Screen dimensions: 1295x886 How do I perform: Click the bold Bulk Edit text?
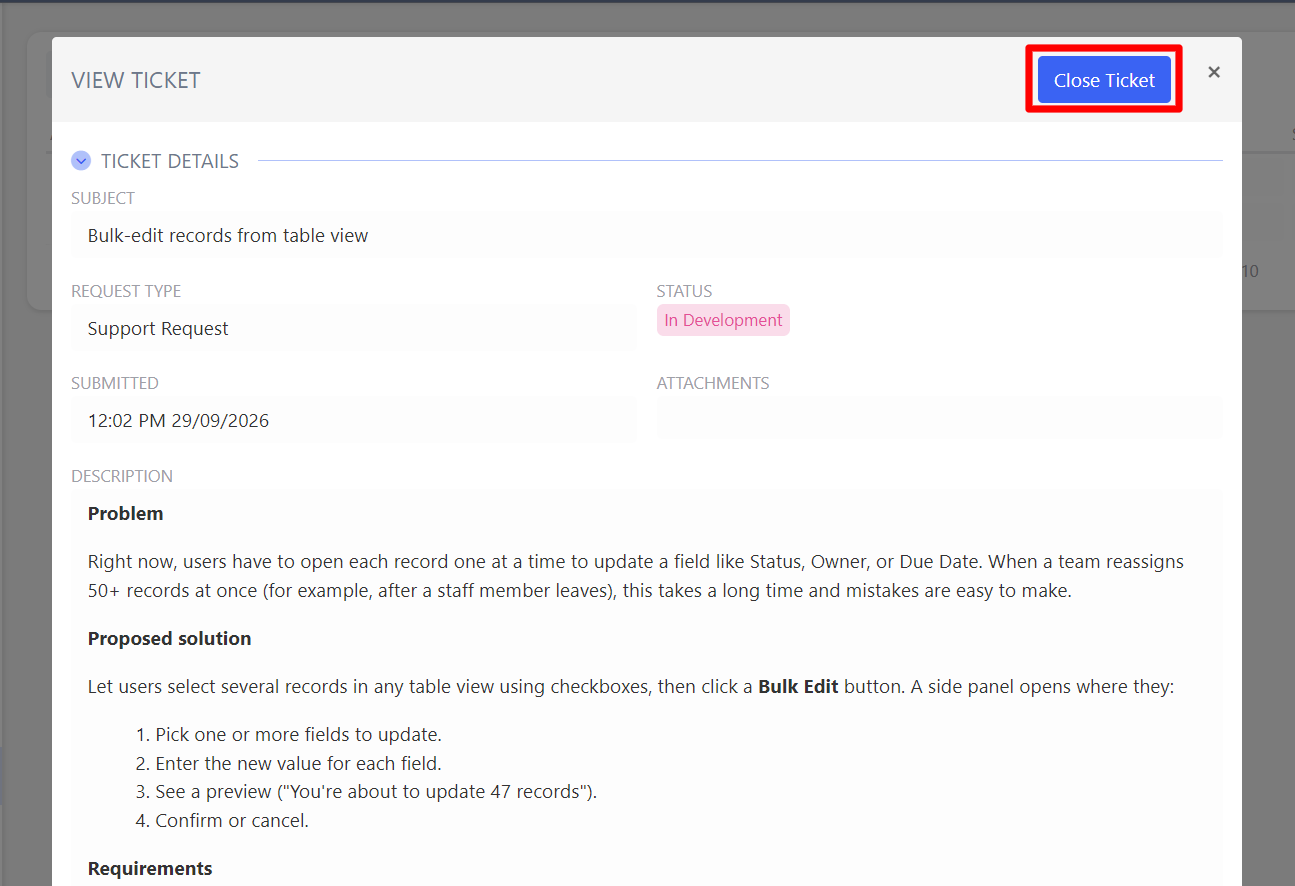(798, 687)
